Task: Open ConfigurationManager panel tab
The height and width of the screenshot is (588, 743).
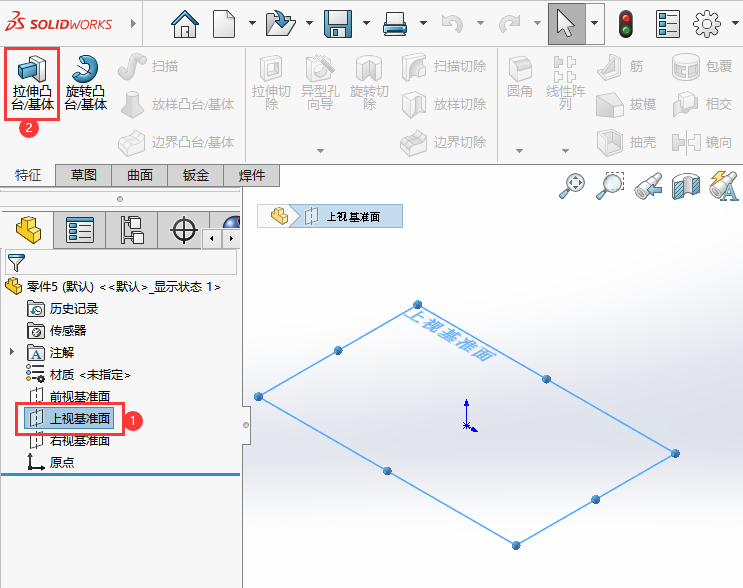Action: pyautogui.click(x=132, y=230)
